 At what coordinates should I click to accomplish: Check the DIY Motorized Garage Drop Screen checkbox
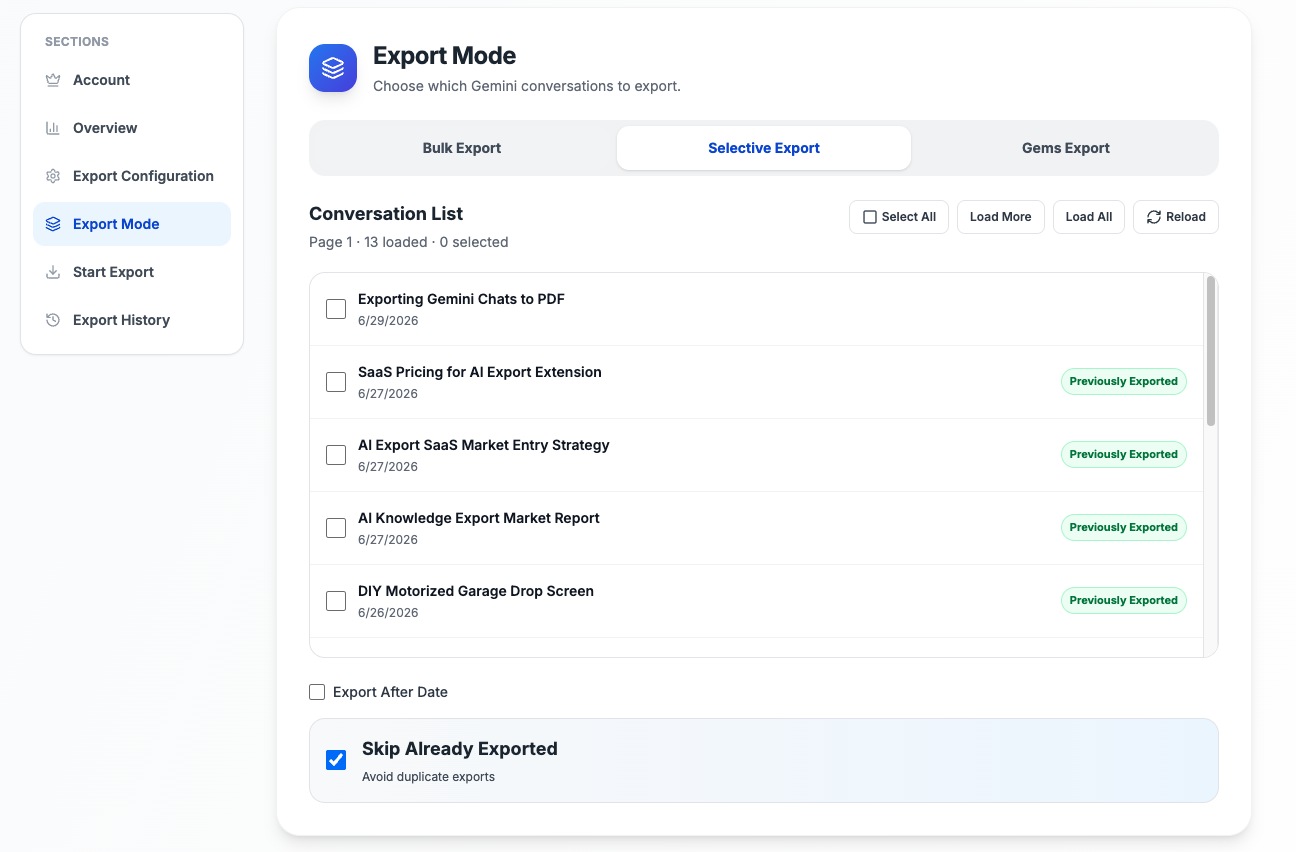[336, 601]
